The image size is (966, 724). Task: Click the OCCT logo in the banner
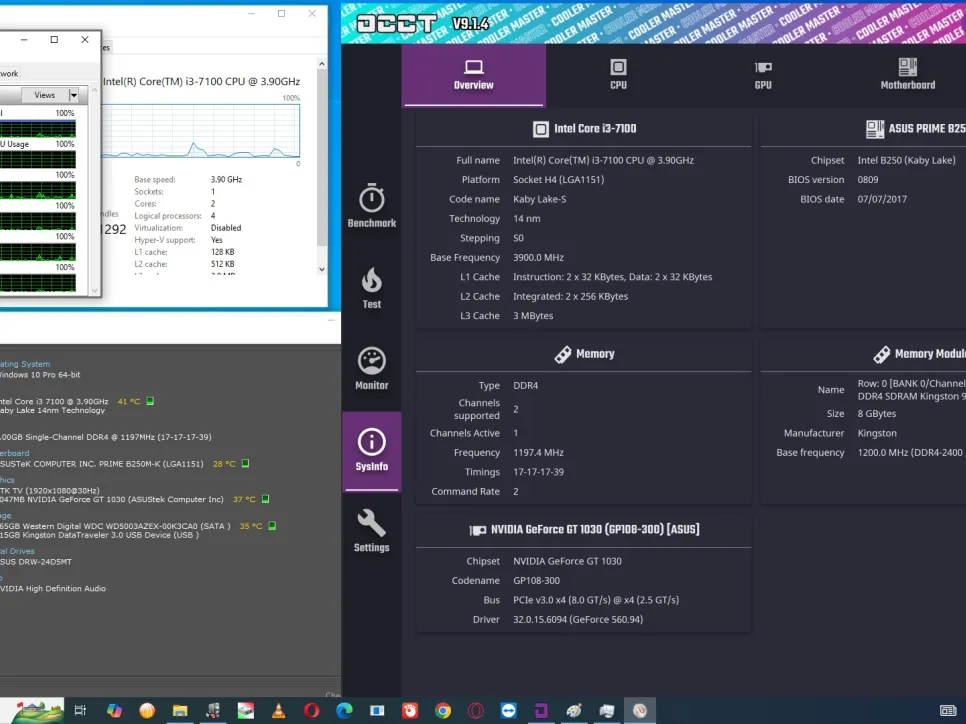tap(396, 23)
